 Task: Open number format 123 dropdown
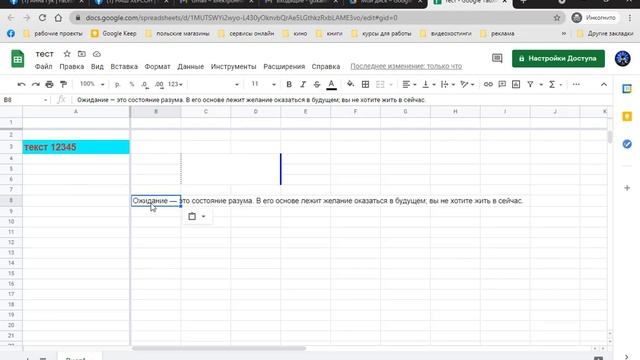pyautogui.click(x=175, y=84)
